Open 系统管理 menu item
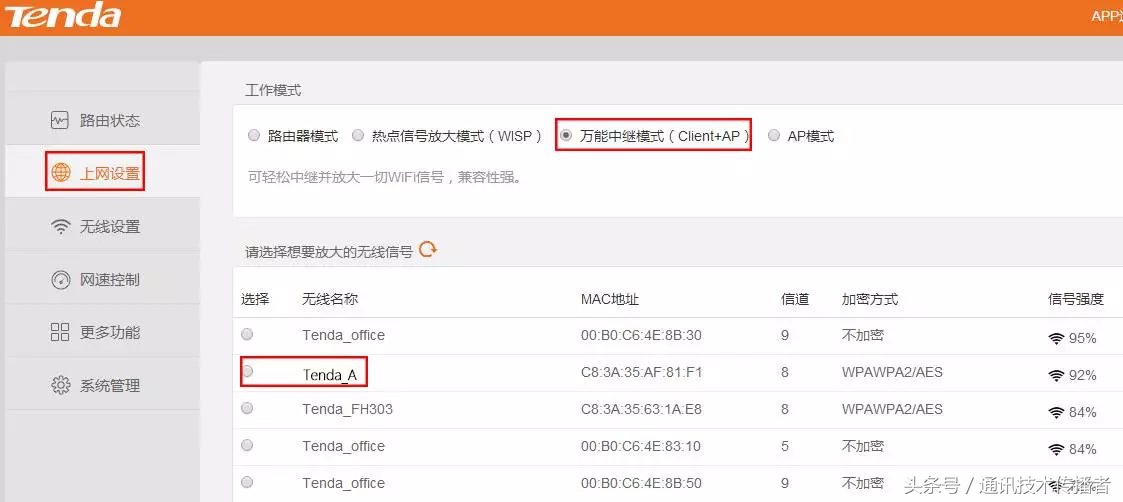The width and height of the screenshot is (1123, 502). coord(102,383)
